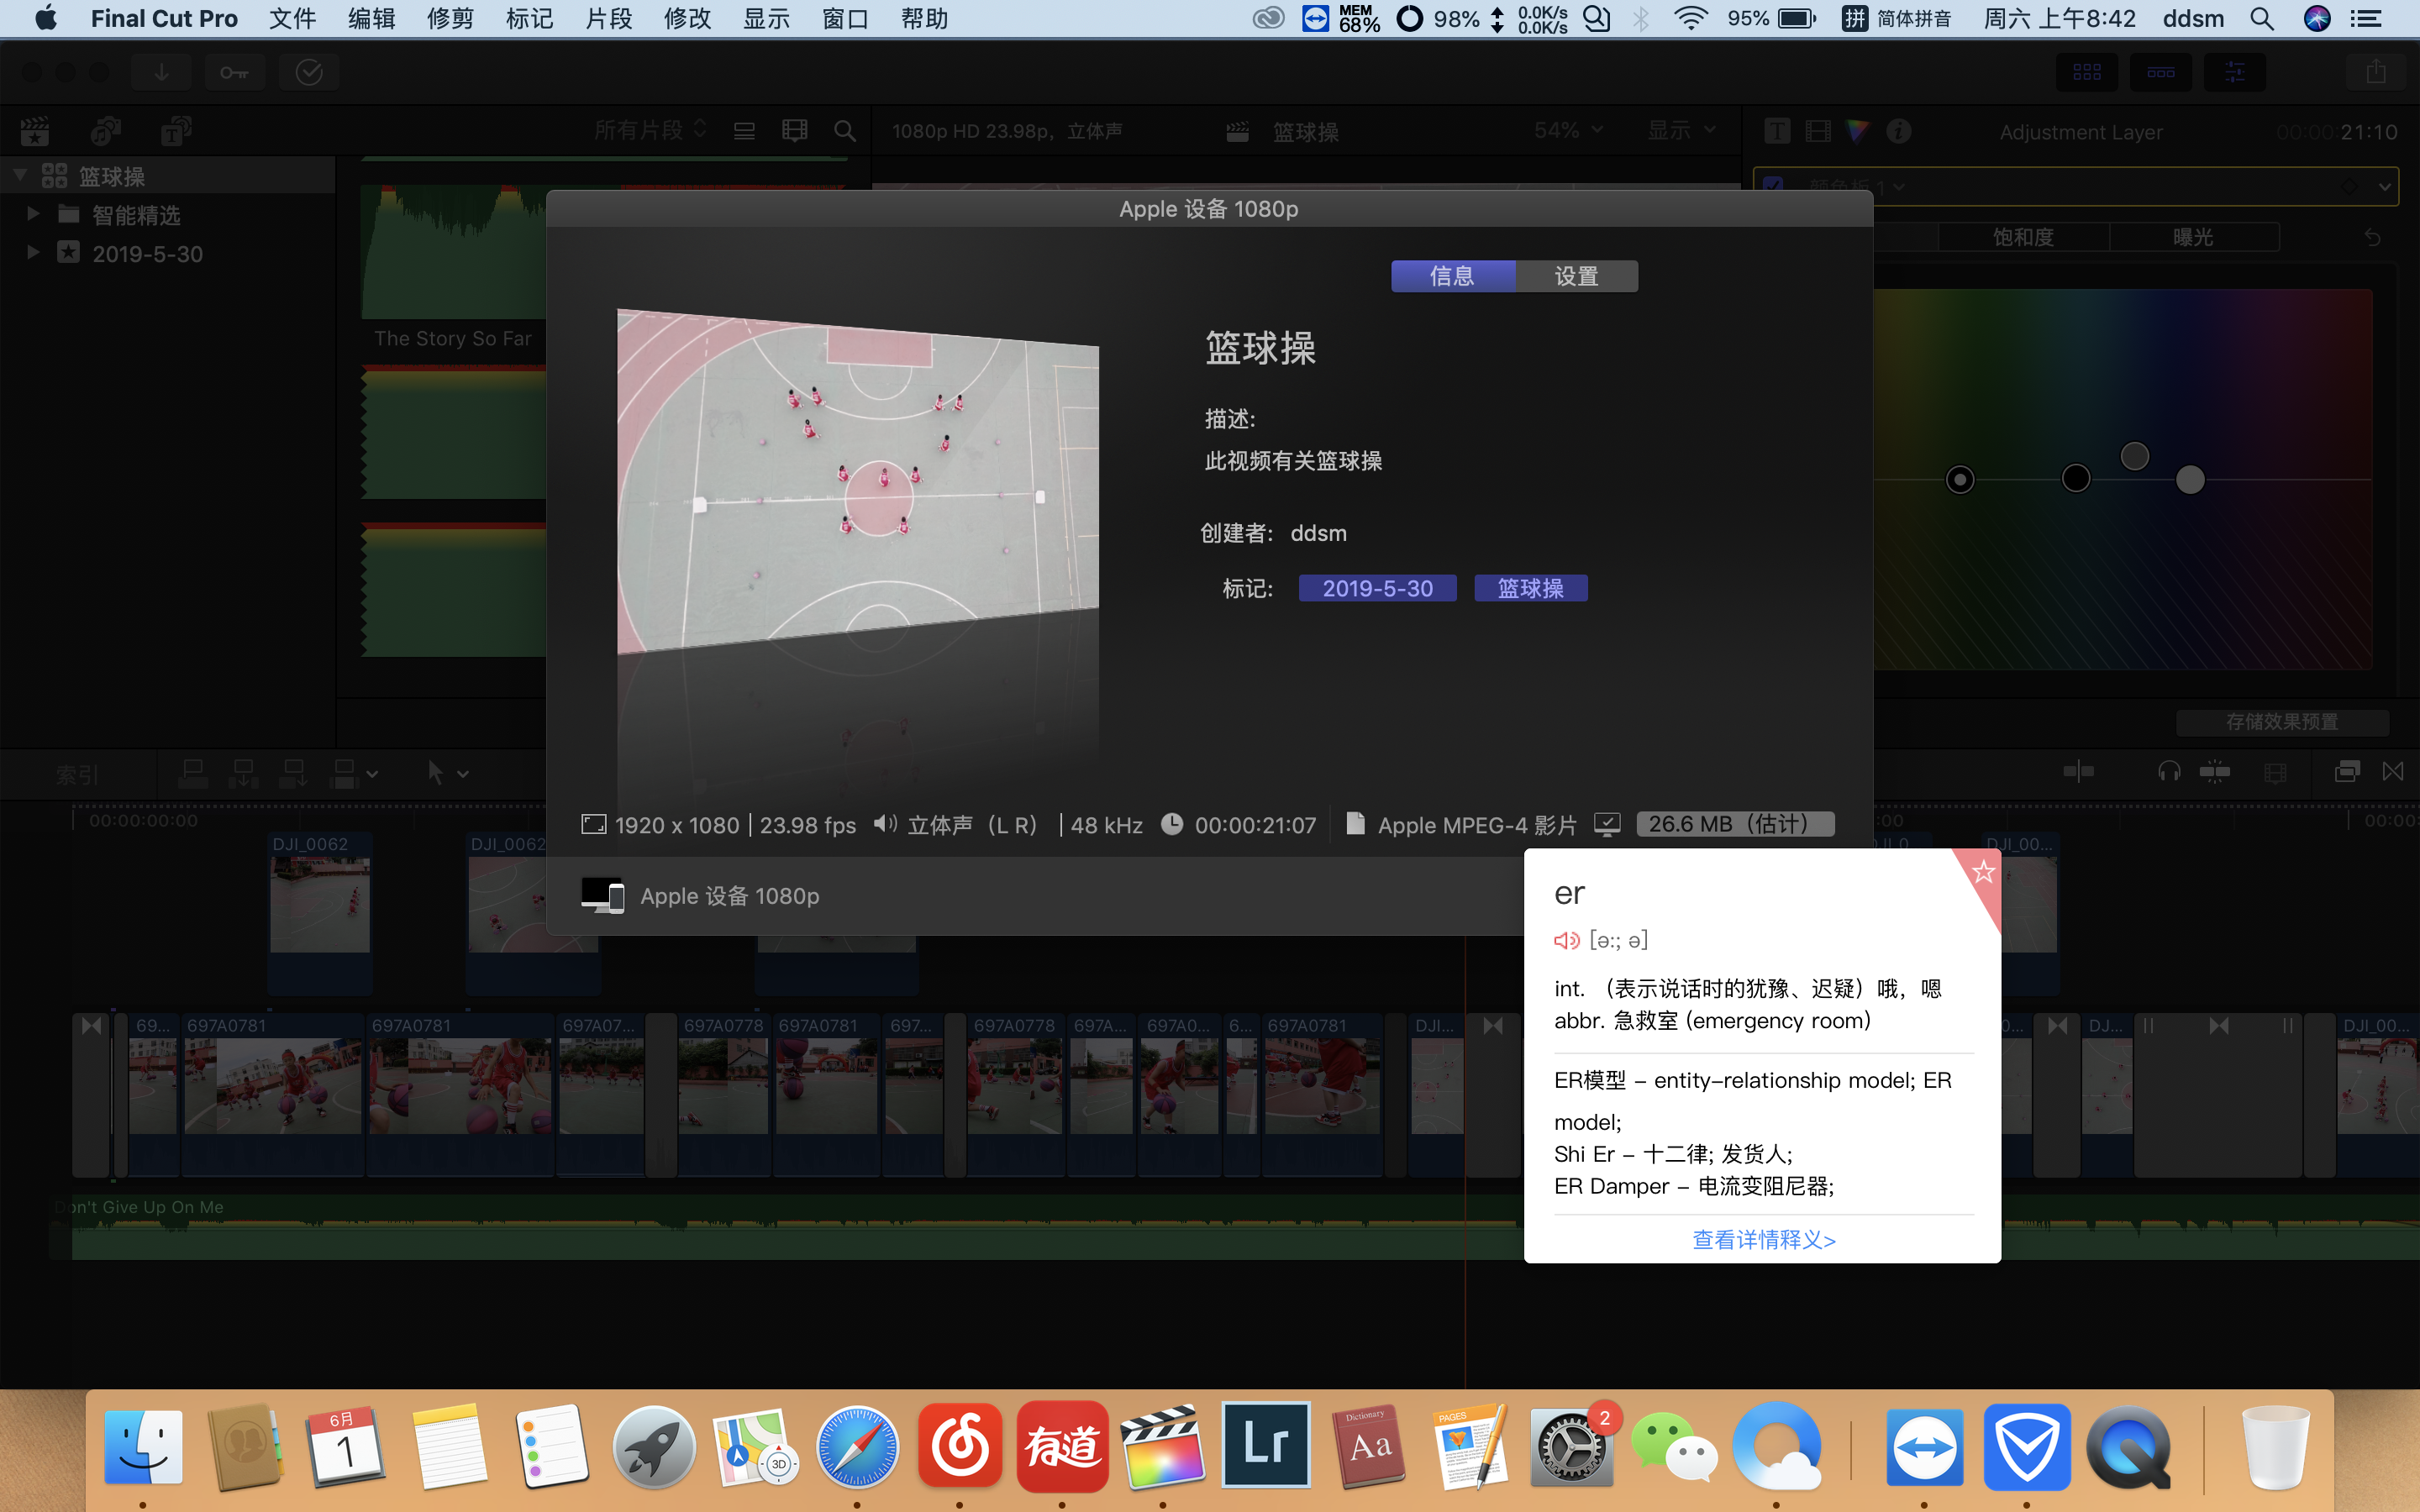Open the photos and audio sidebar icon
2420x1512 pixels.
coord(105,131)
